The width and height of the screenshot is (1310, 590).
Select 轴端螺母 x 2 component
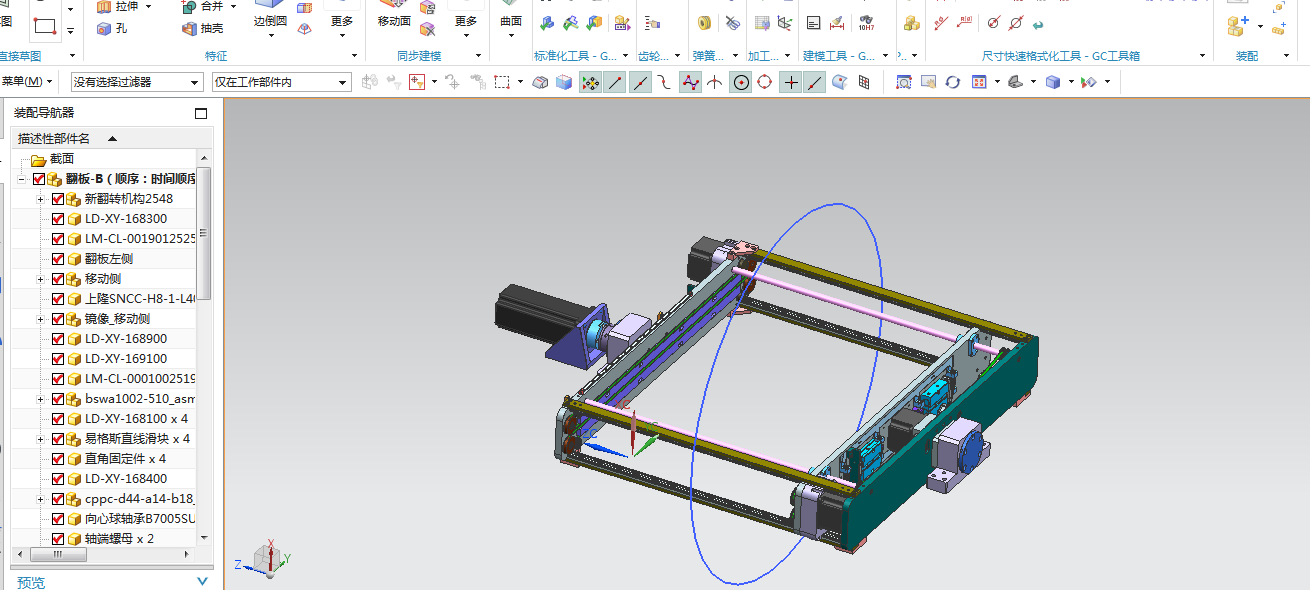[x=104, y=539]
